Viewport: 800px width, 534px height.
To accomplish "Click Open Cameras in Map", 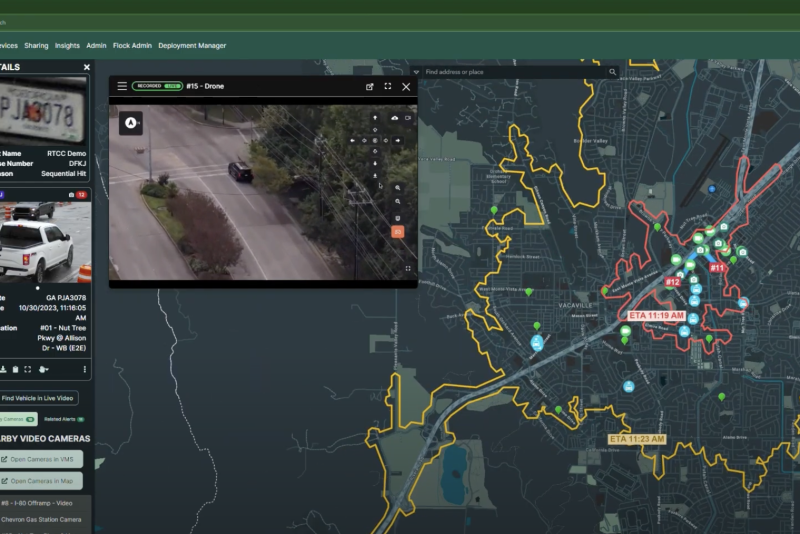I will point(40,481).
